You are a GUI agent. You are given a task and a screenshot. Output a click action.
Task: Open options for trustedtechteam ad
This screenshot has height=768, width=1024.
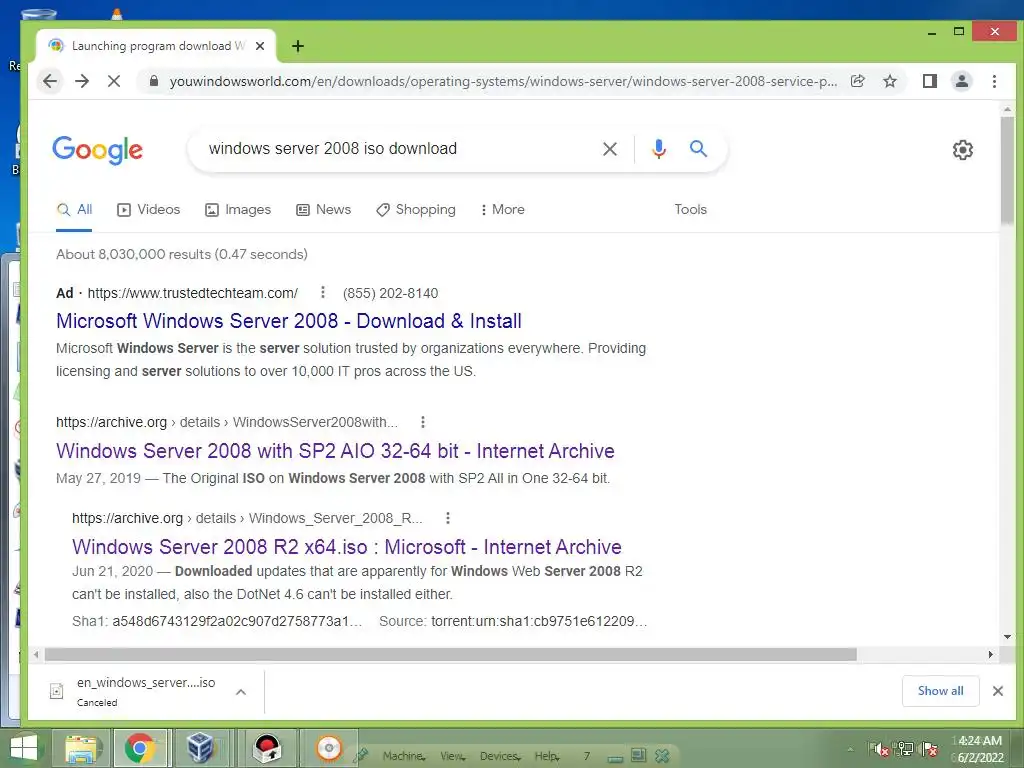point(323,292)
